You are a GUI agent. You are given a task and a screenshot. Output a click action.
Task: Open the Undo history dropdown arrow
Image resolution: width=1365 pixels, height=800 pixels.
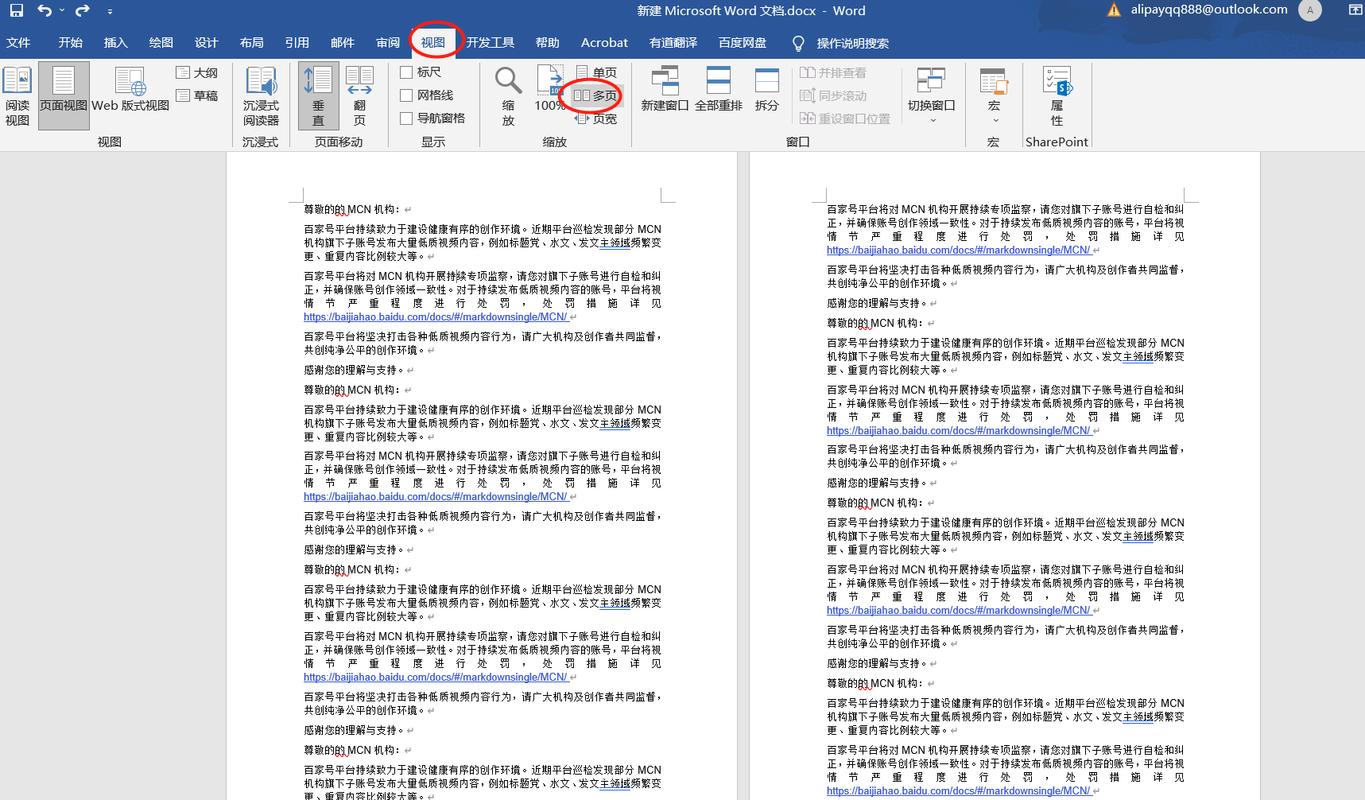click(62, 11)
